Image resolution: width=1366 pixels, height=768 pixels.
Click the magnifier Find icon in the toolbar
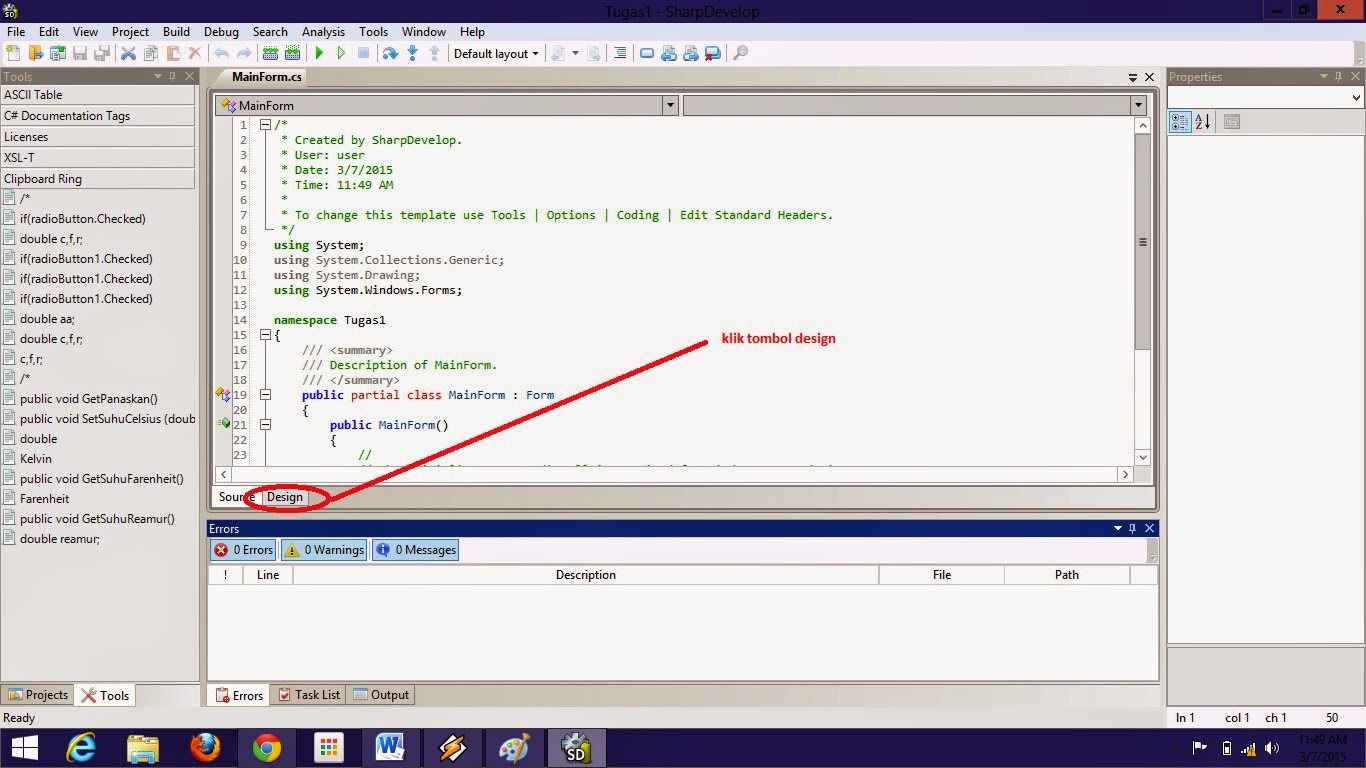tap(740, 53)
